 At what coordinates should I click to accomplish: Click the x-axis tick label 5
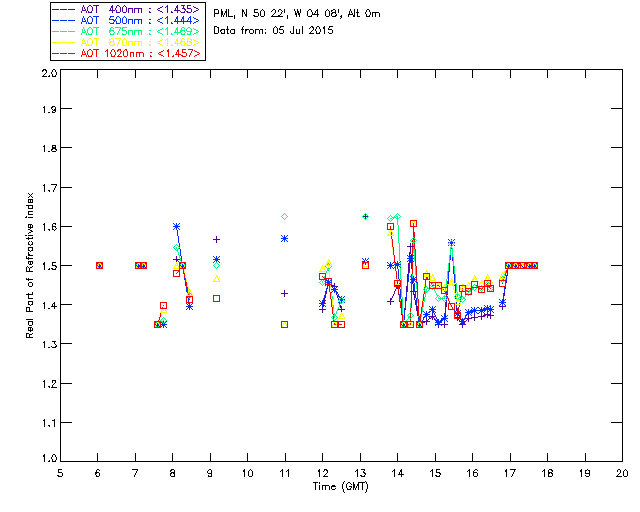tap(60, 474)
